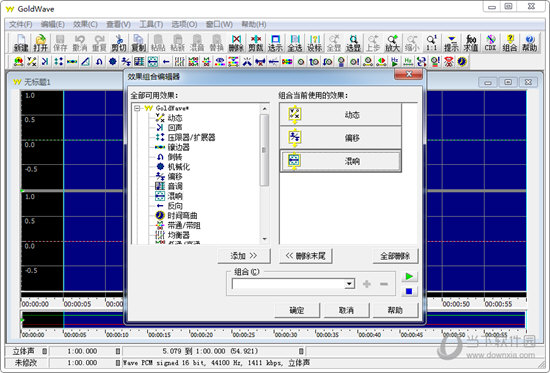The height and width of the screenshot is (373, 550).
Task: Open the 编辑(E) menu
Action: pos(53,24)
